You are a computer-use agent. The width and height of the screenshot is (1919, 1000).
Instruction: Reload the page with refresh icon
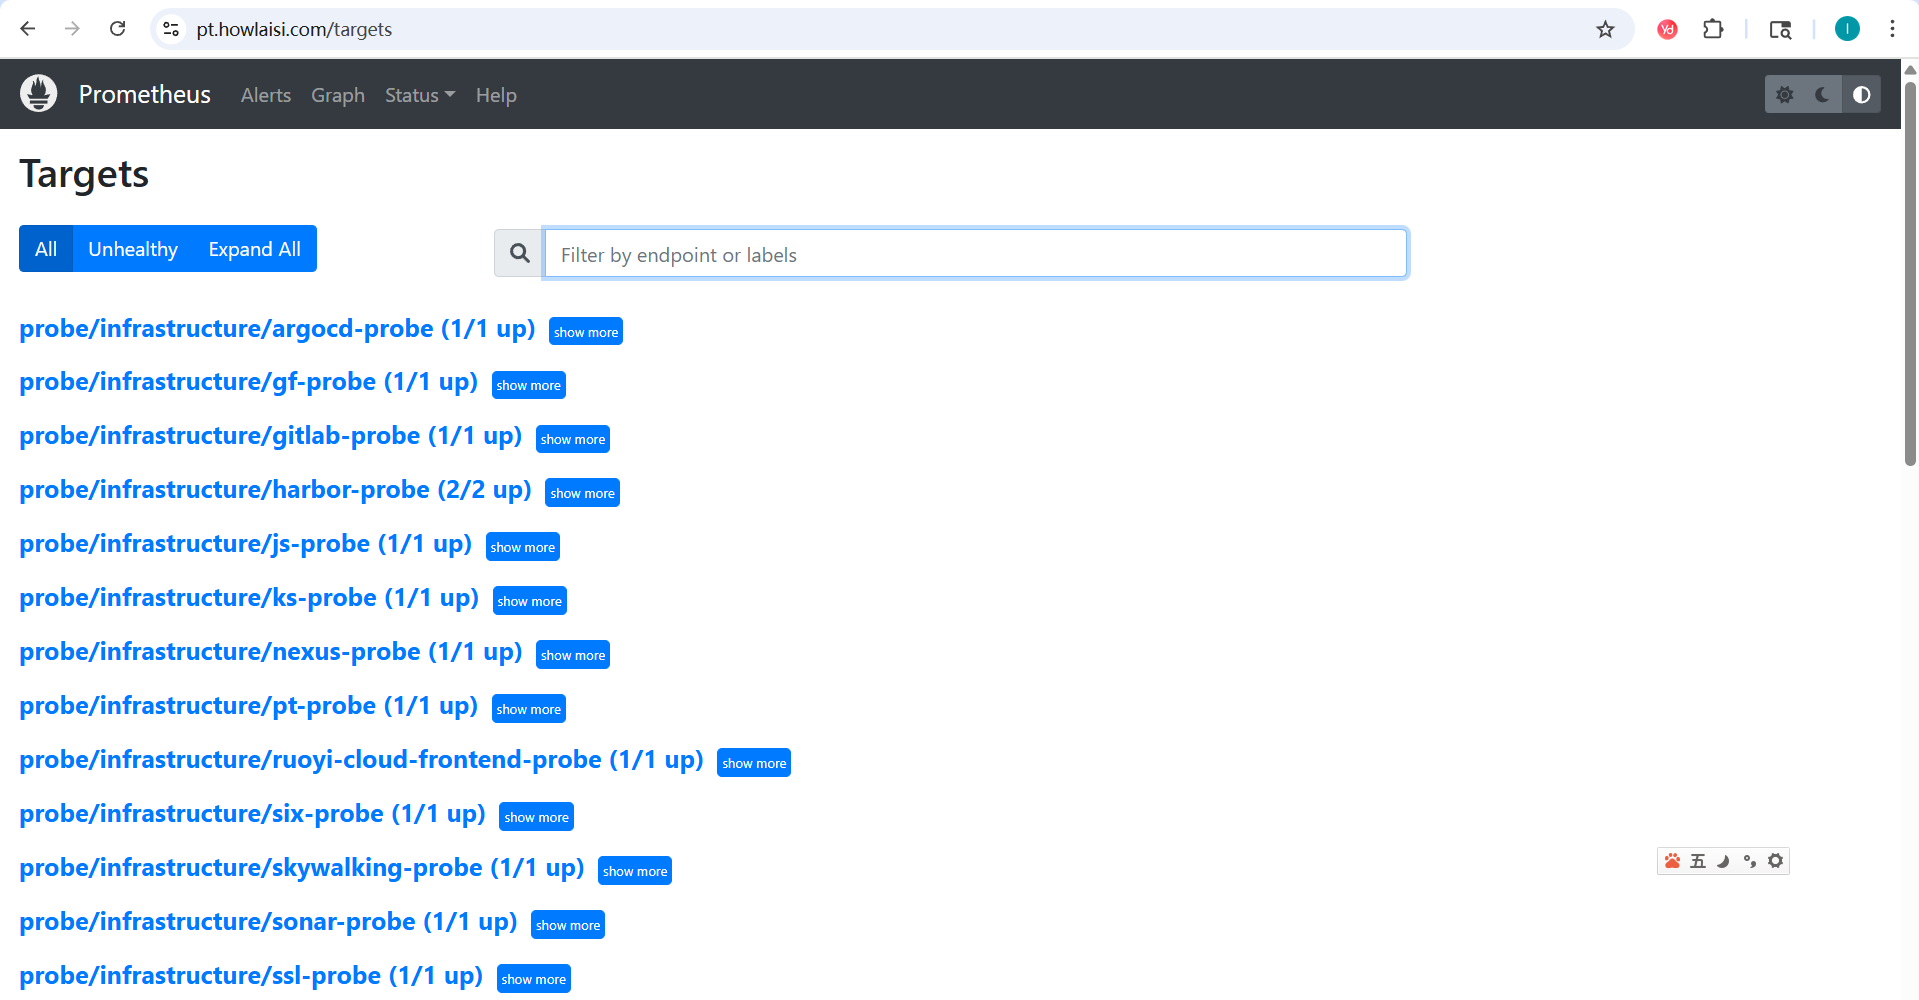click(117, 29)
